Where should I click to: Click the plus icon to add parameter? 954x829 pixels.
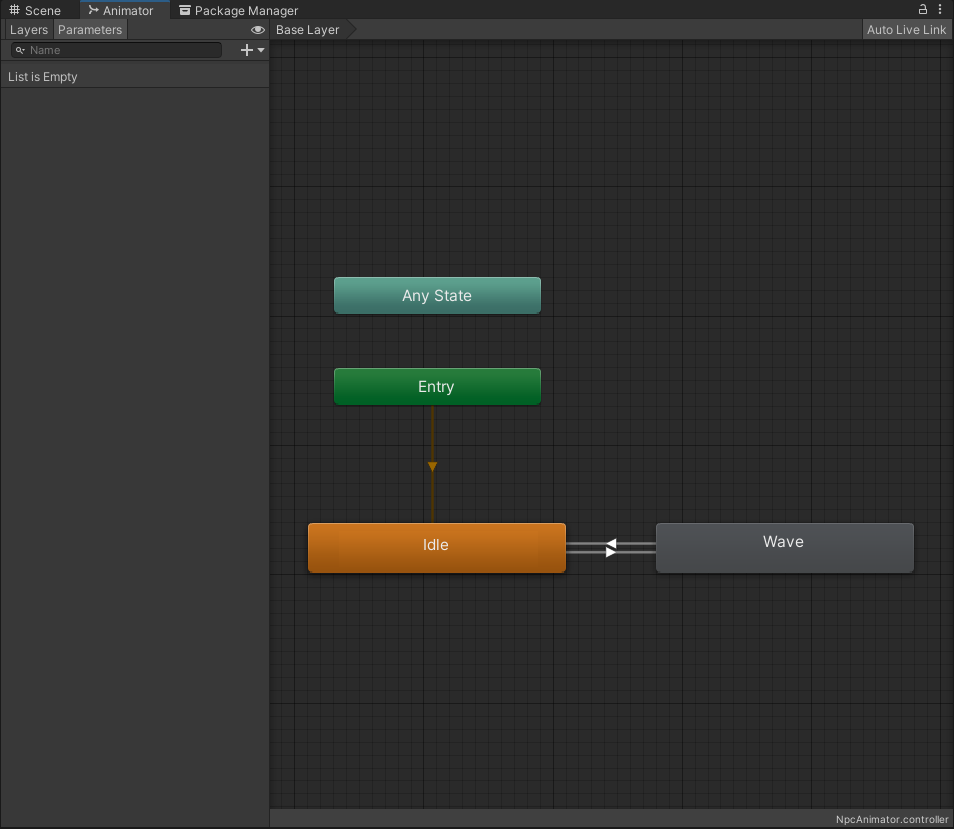[247, 50]
